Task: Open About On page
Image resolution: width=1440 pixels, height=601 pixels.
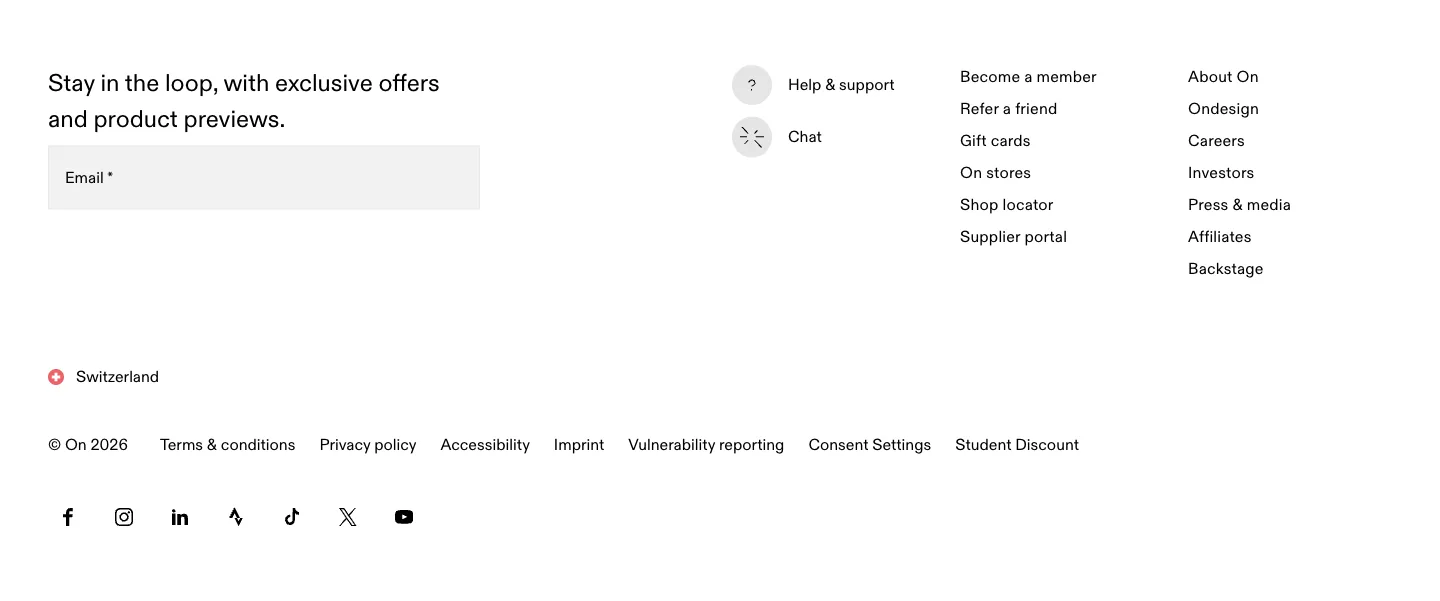Action: 1223,77
